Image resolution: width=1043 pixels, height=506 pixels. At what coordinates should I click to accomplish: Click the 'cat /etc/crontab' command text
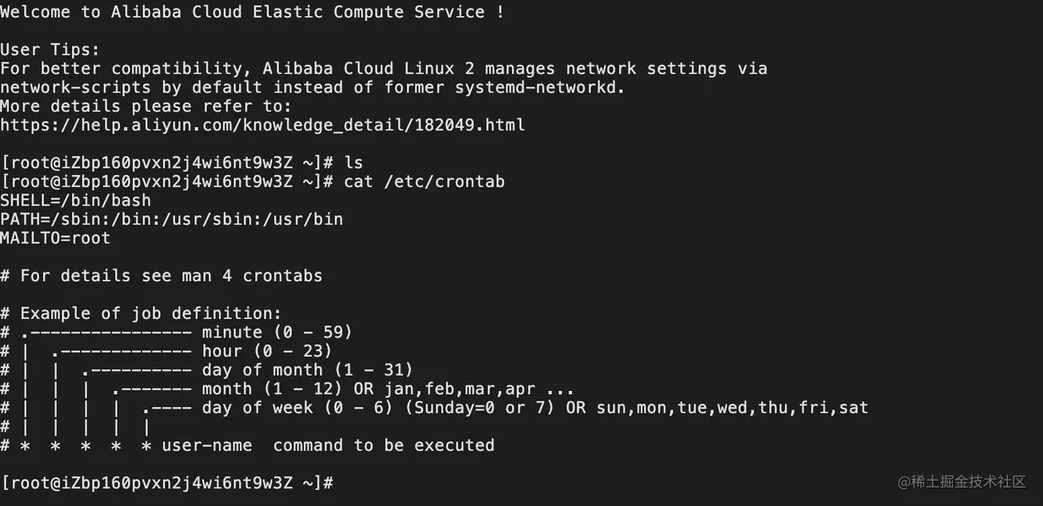[x=424, y=182]
